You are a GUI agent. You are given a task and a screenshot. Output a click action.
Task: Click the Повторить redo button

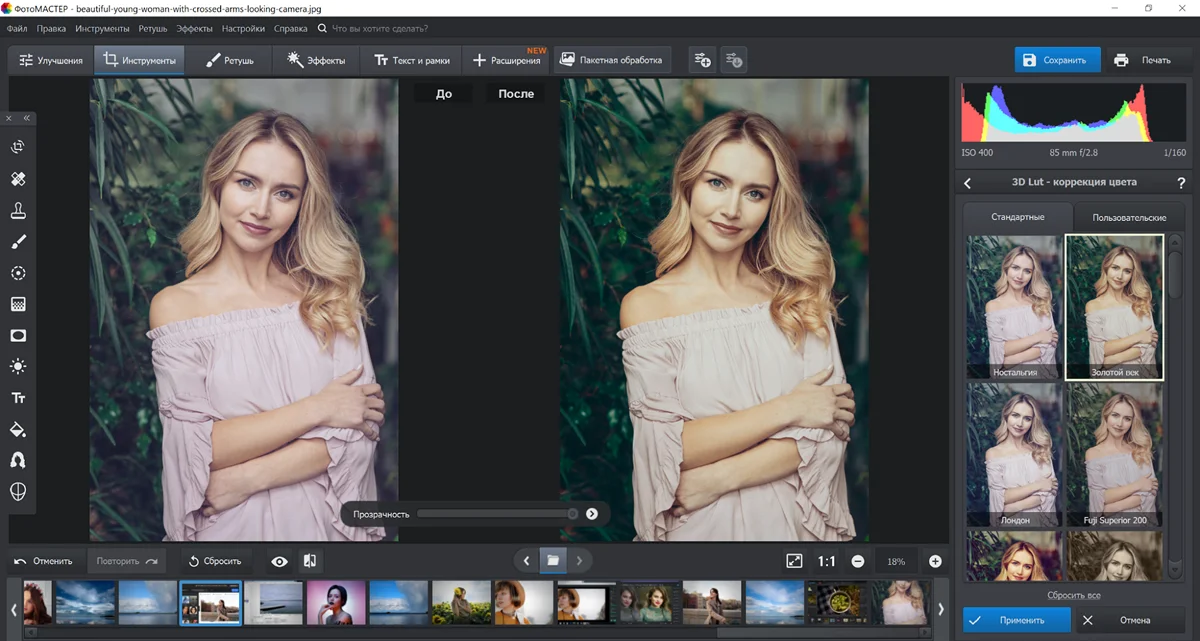[129, 561]
